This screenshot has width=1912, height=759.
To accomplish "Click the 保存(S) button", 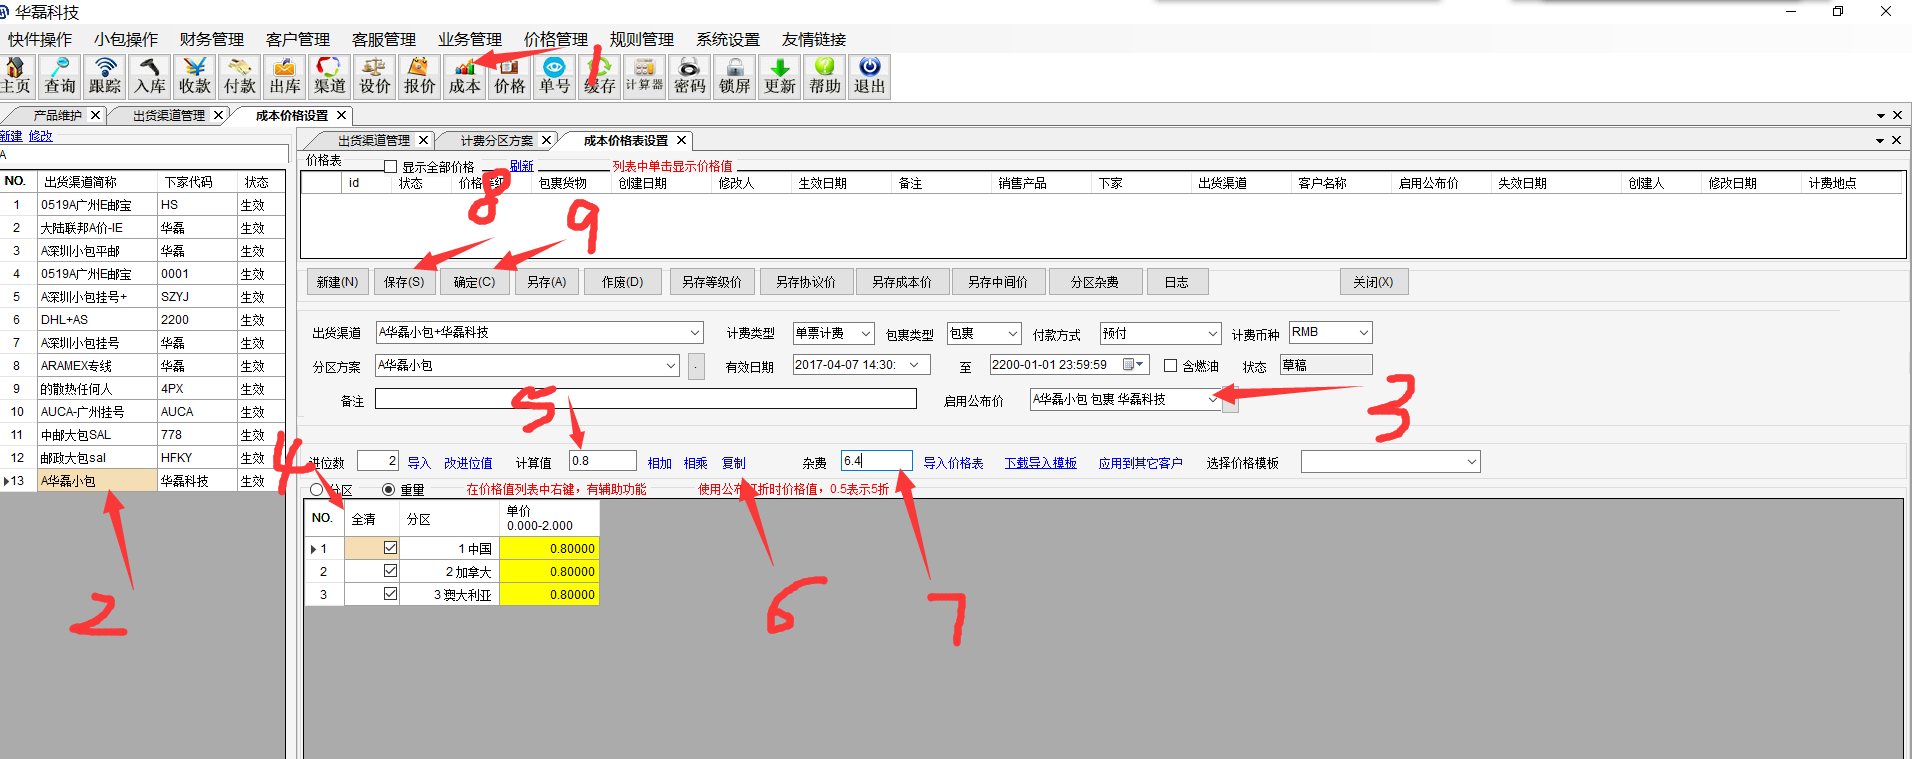I will 404,282.
